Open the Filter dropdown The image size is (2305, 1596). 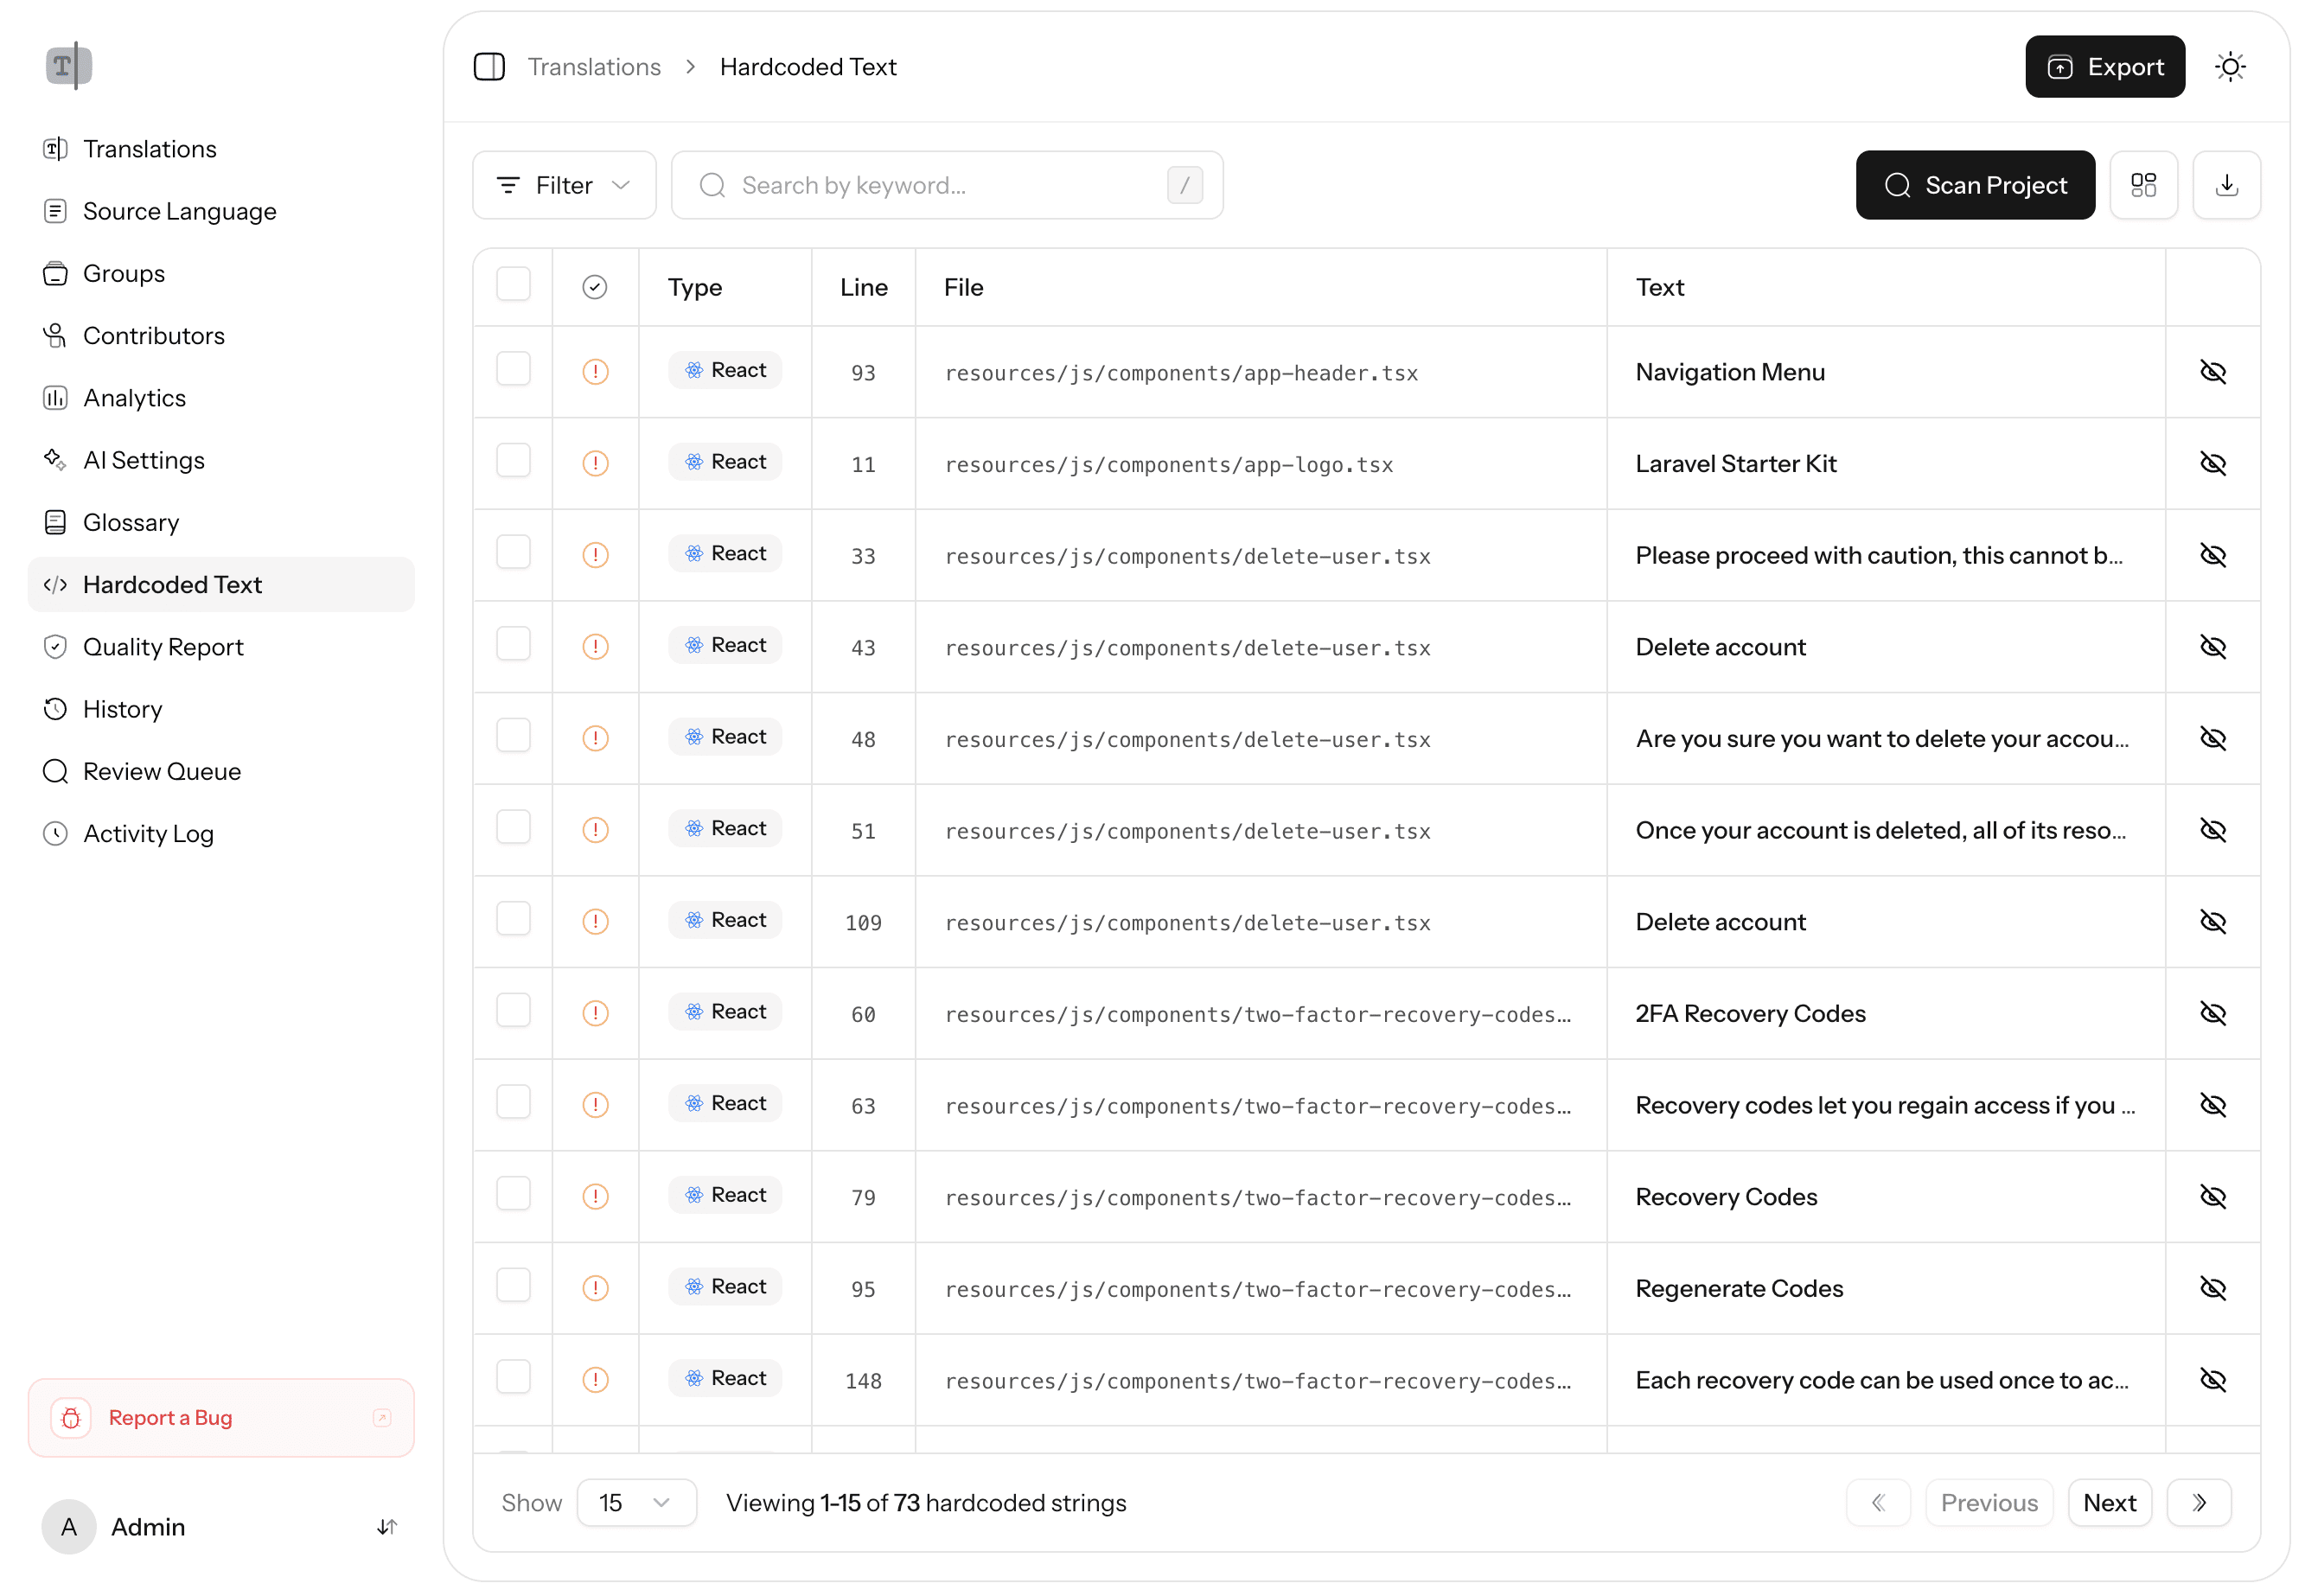564,184
